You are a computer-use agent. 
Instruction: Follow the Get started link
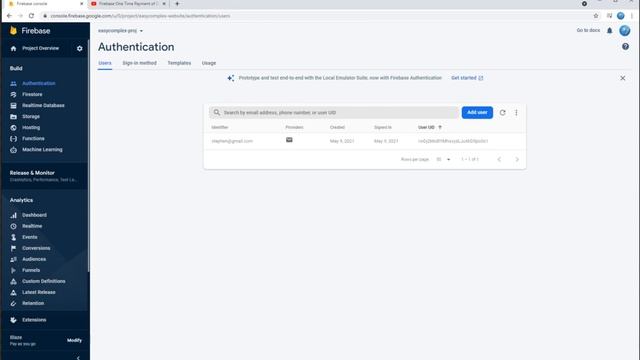point(467,78)
